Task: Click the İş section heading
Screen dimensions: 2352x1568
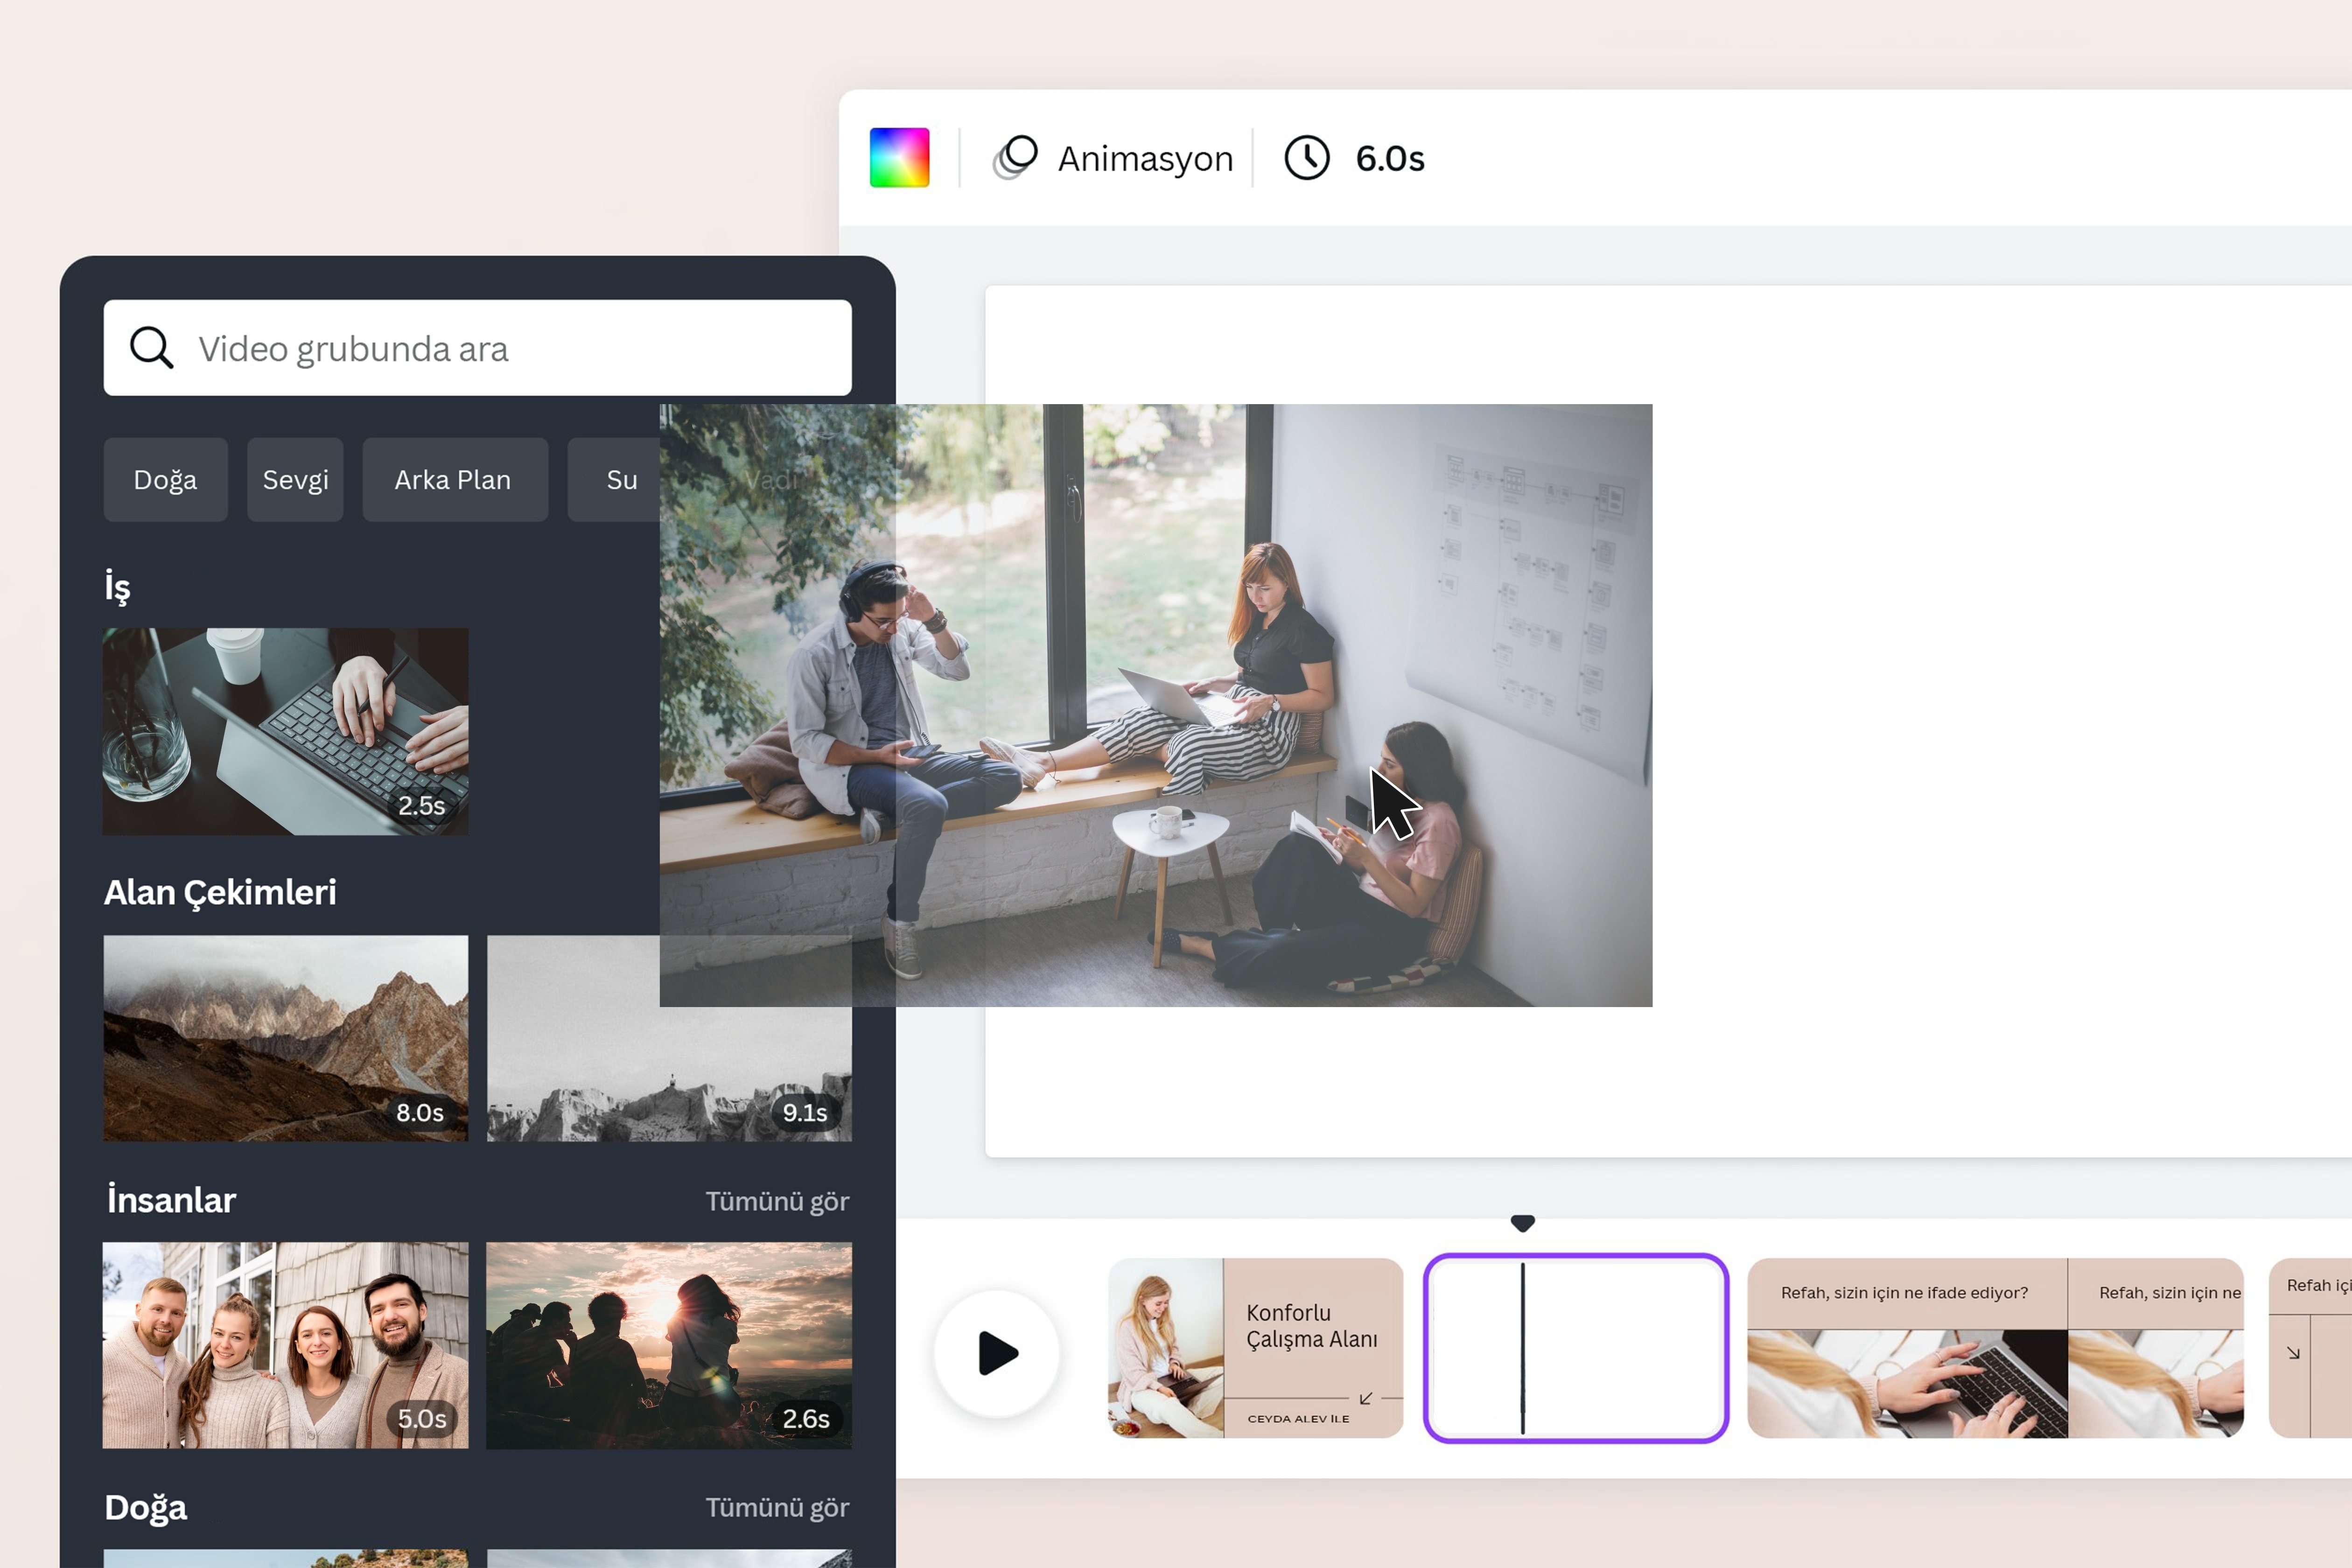Action: [118, 587]
